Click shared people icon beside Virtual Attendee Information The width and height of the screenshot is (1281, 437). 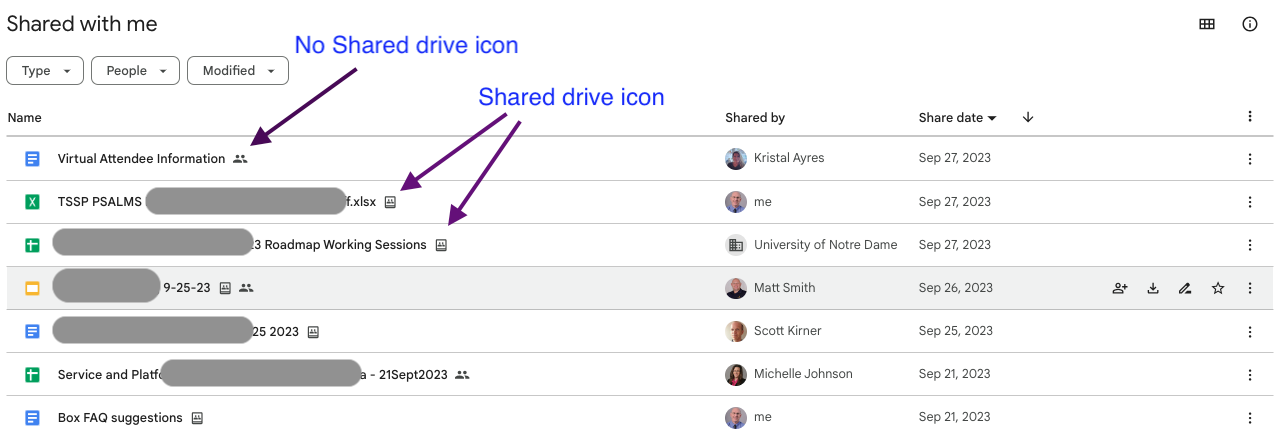point(240,159)
